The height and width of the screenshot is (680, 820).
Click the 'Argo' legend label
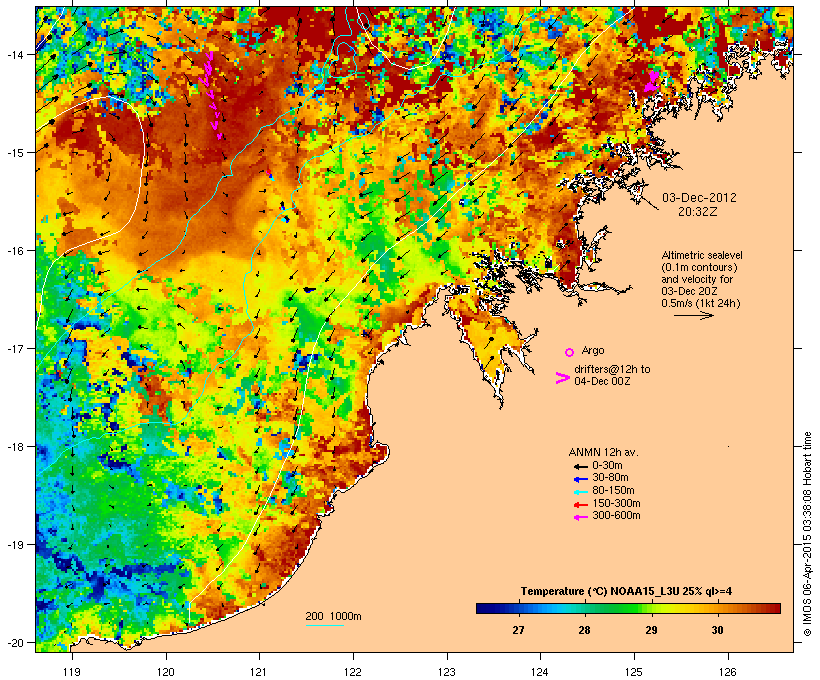click(593, 350)
